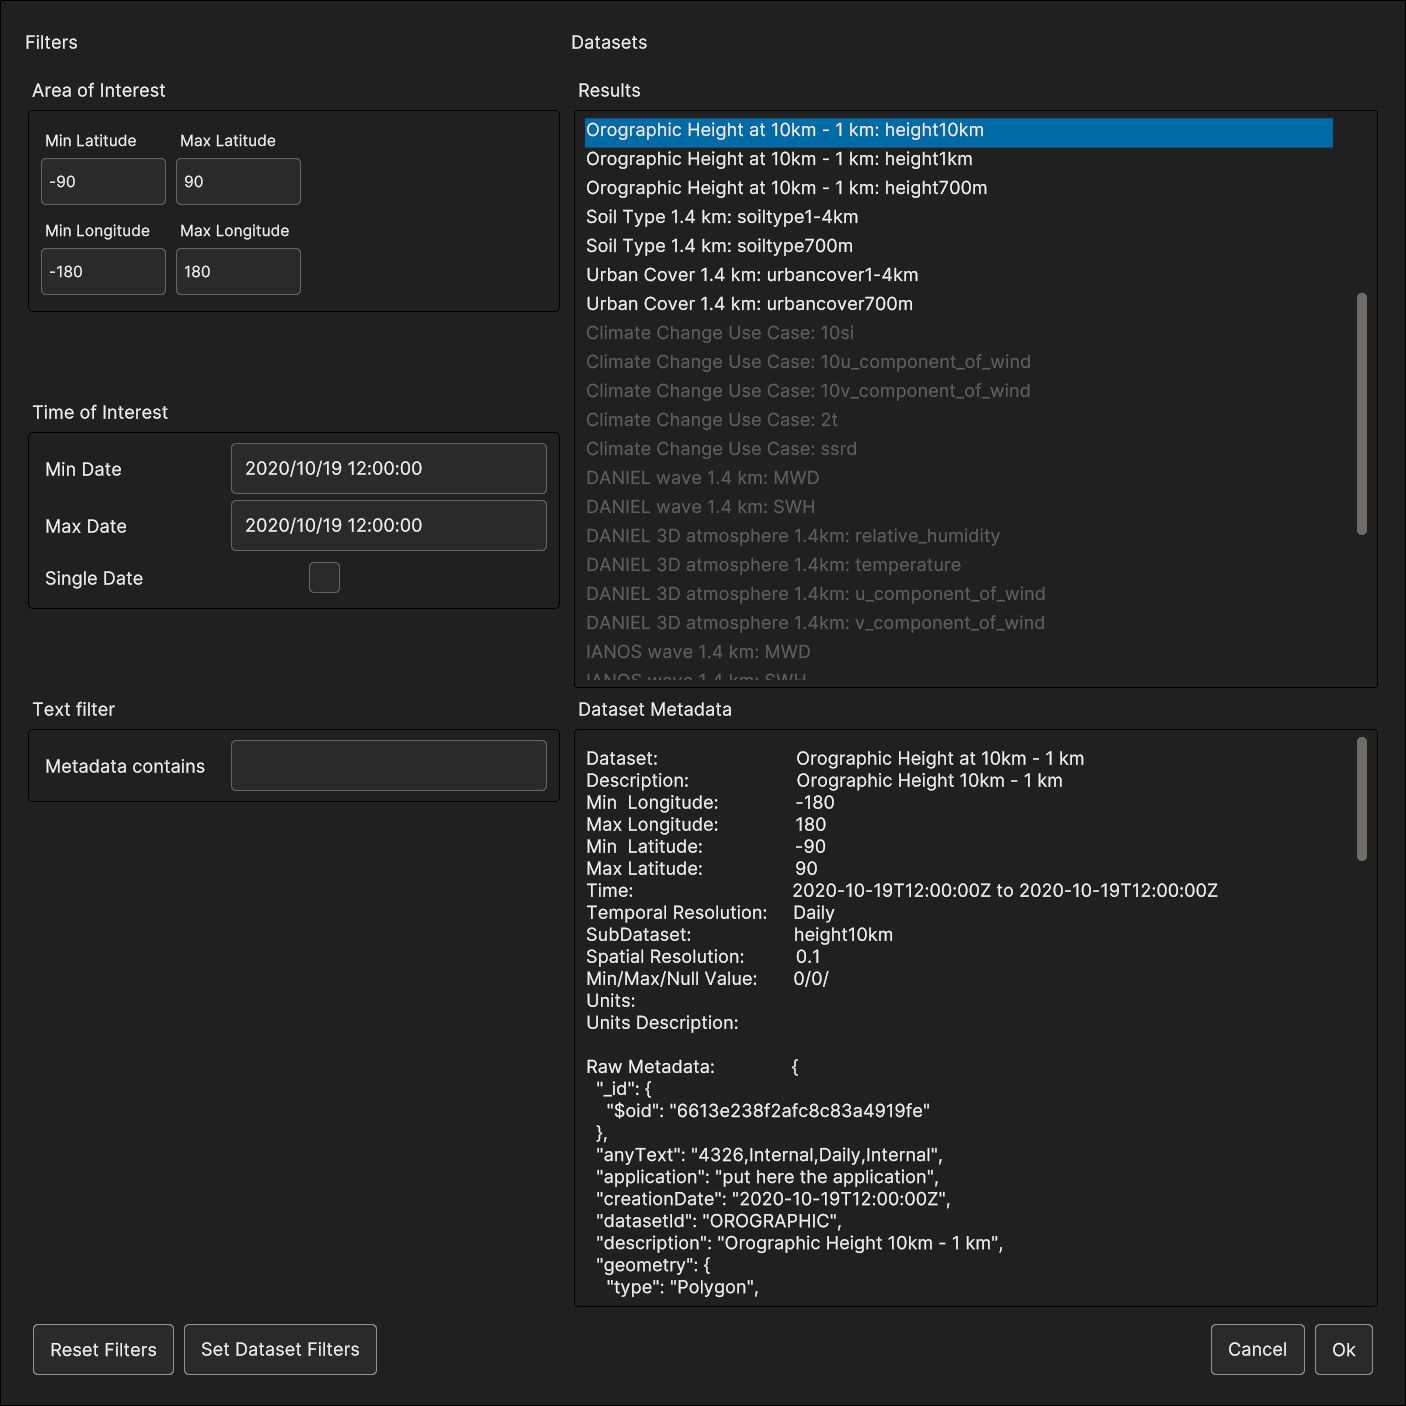This screenshot has height=1406, width=1406.
Task: Click Set Dataset Filters button
Action: (280, 1349)
